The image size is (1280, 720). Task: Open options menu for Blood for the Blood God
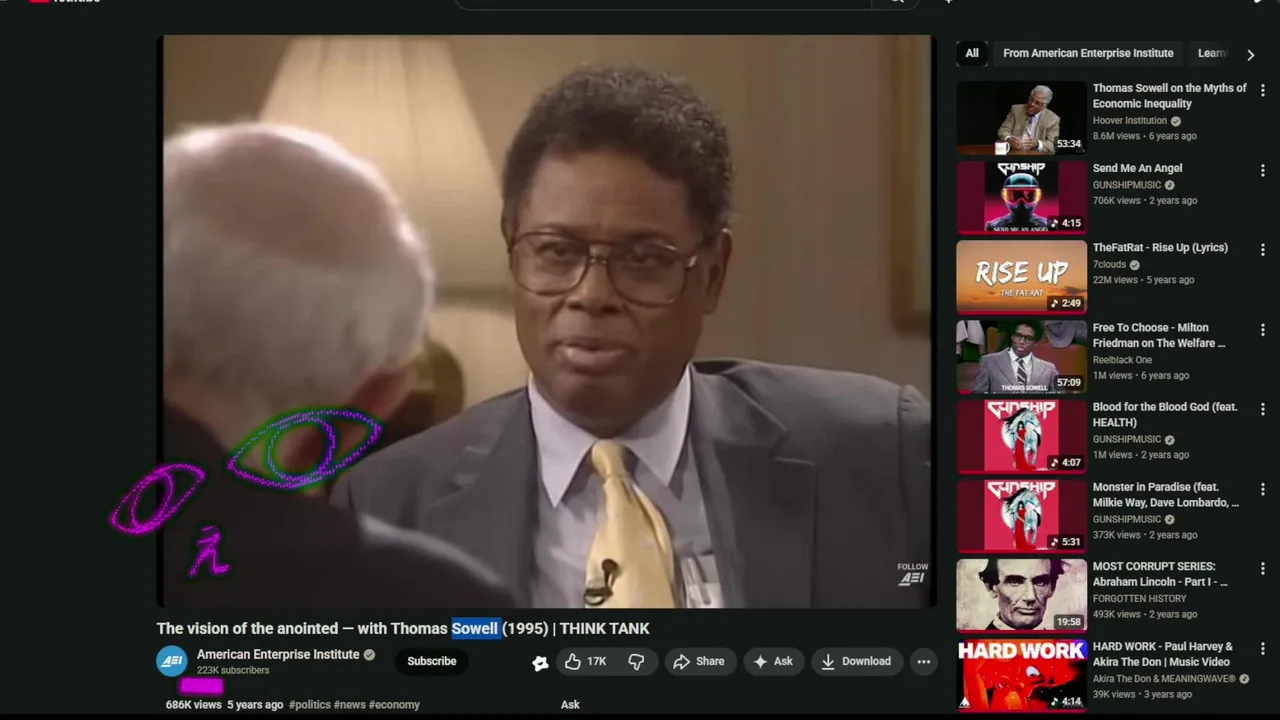pyautogui.click(x=1262, y=409)
